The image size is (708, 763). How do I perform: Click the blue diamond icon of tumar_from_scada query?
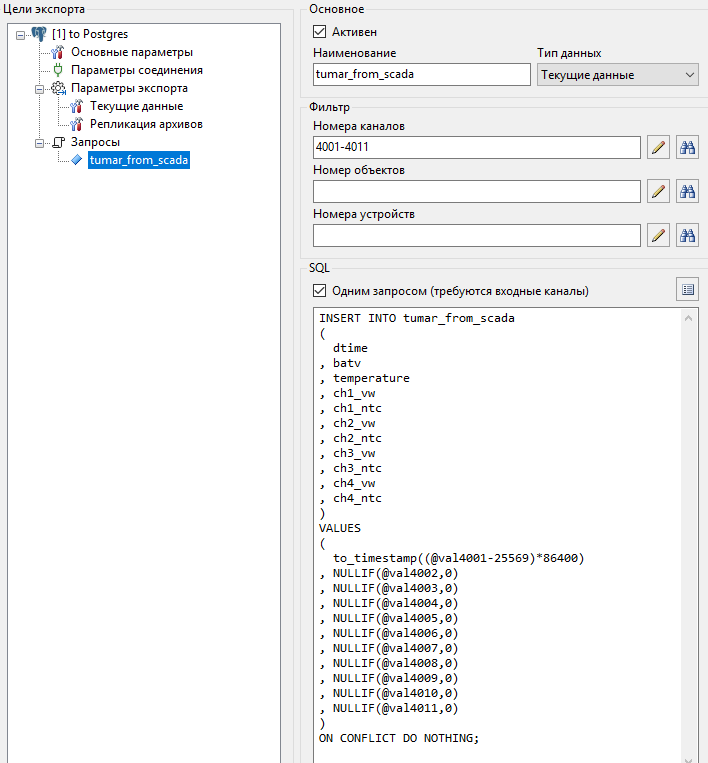(76, 160)
